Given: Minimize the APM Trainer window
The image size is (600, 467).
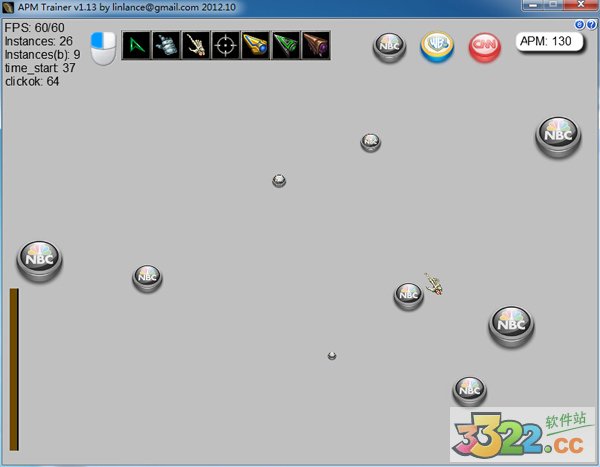Looking at the screenshot, I should [x=533, y=5].
